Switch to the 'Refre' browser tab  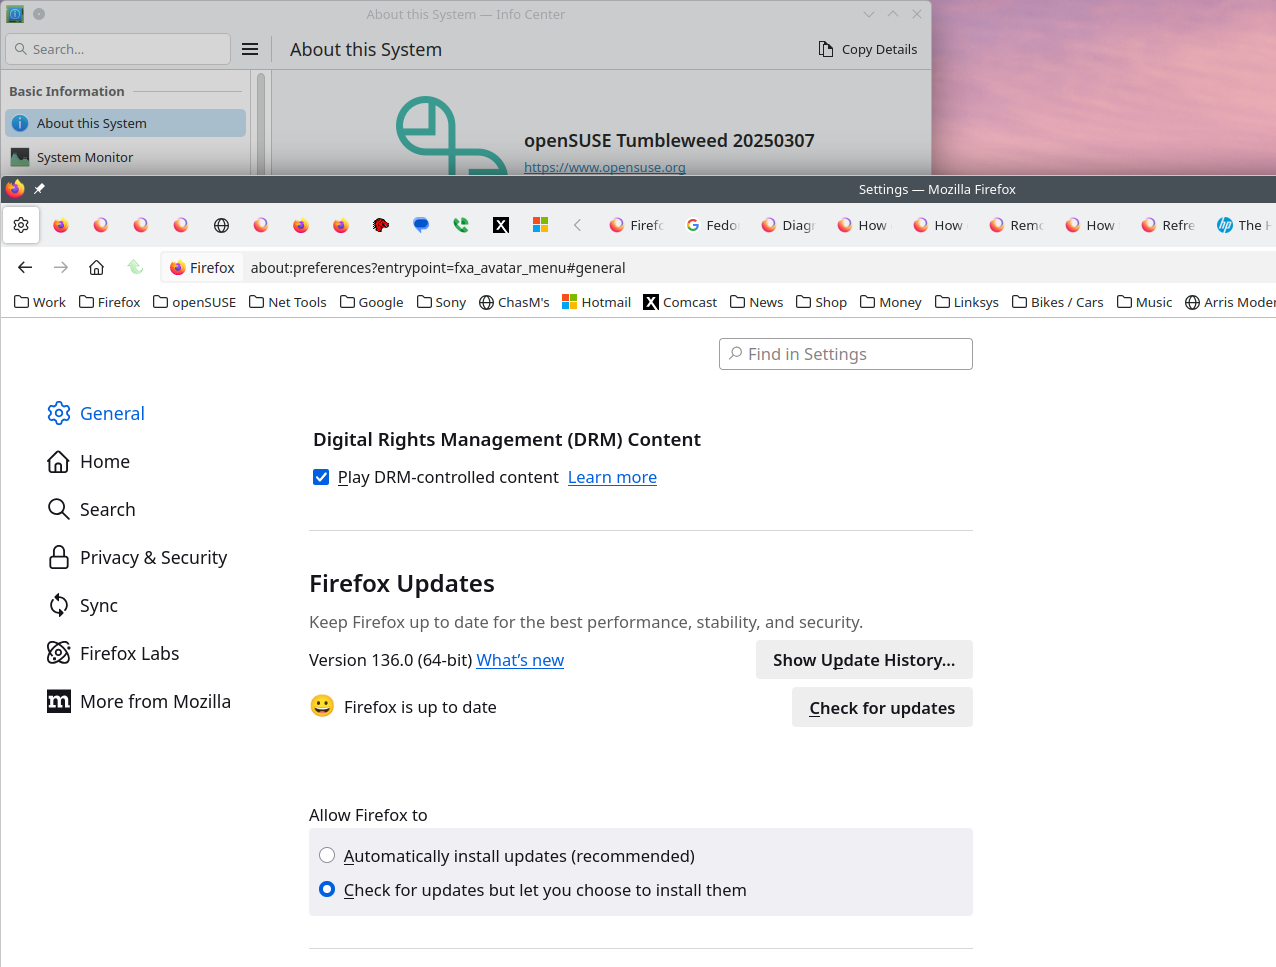pos(1168,225)
